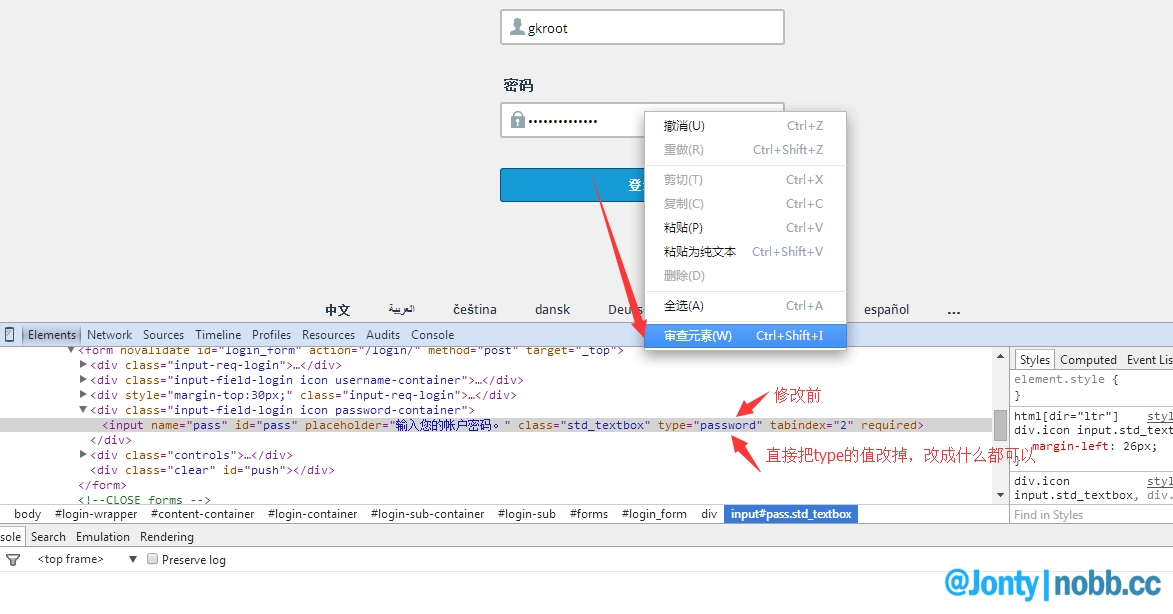This screenshot has height=614, width=1173.
Task: Select 审查元素(W) in the context menu
Action: 698,336
